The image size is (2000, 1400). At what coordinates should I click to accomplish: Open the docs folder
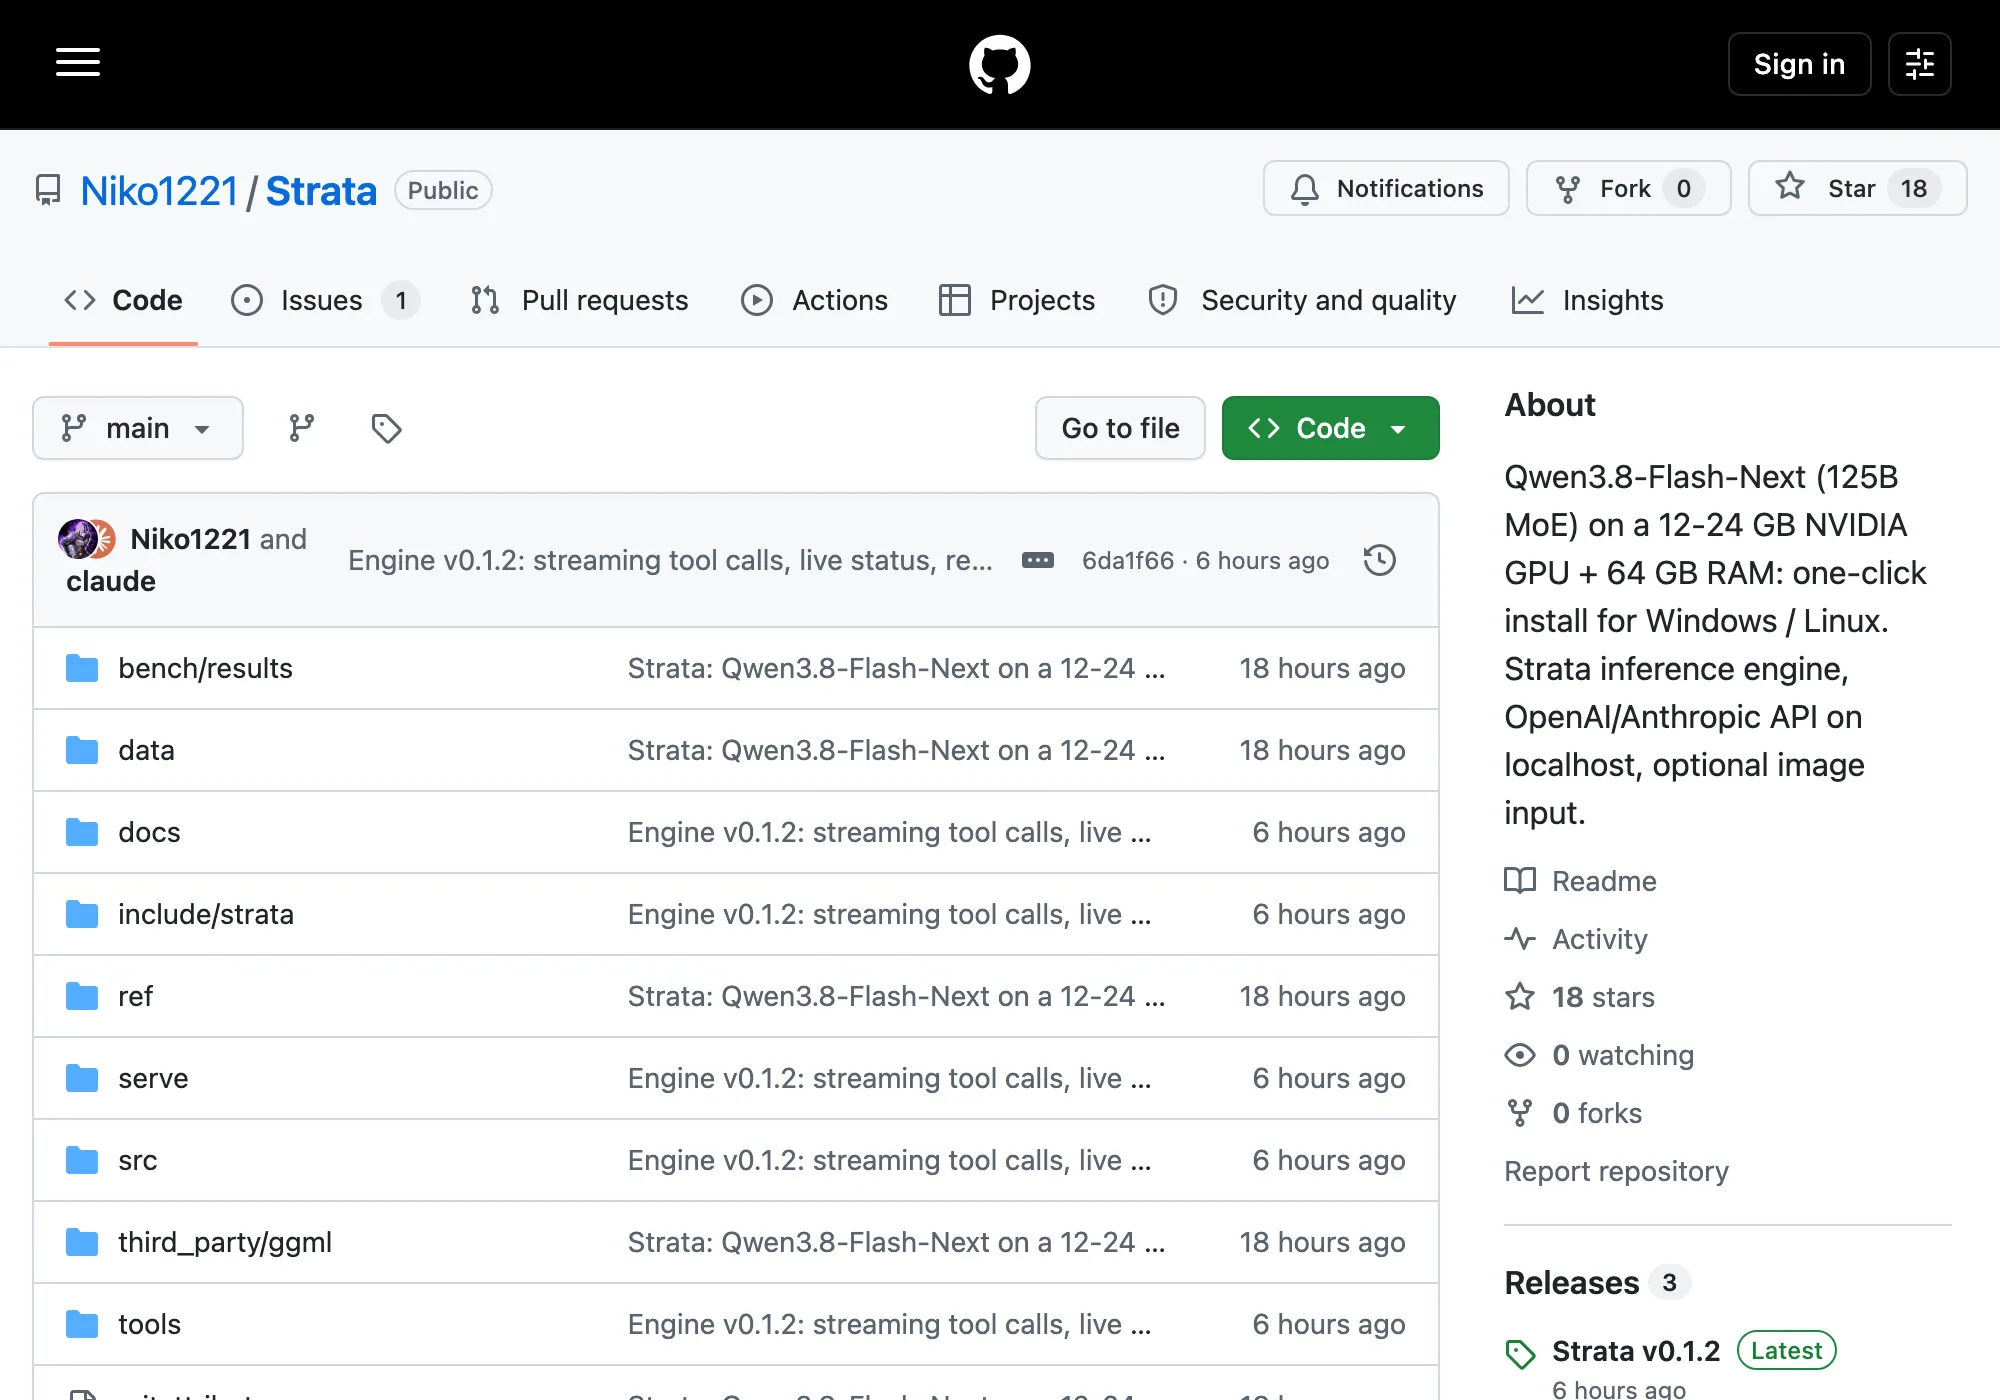(x=149, y=832)
